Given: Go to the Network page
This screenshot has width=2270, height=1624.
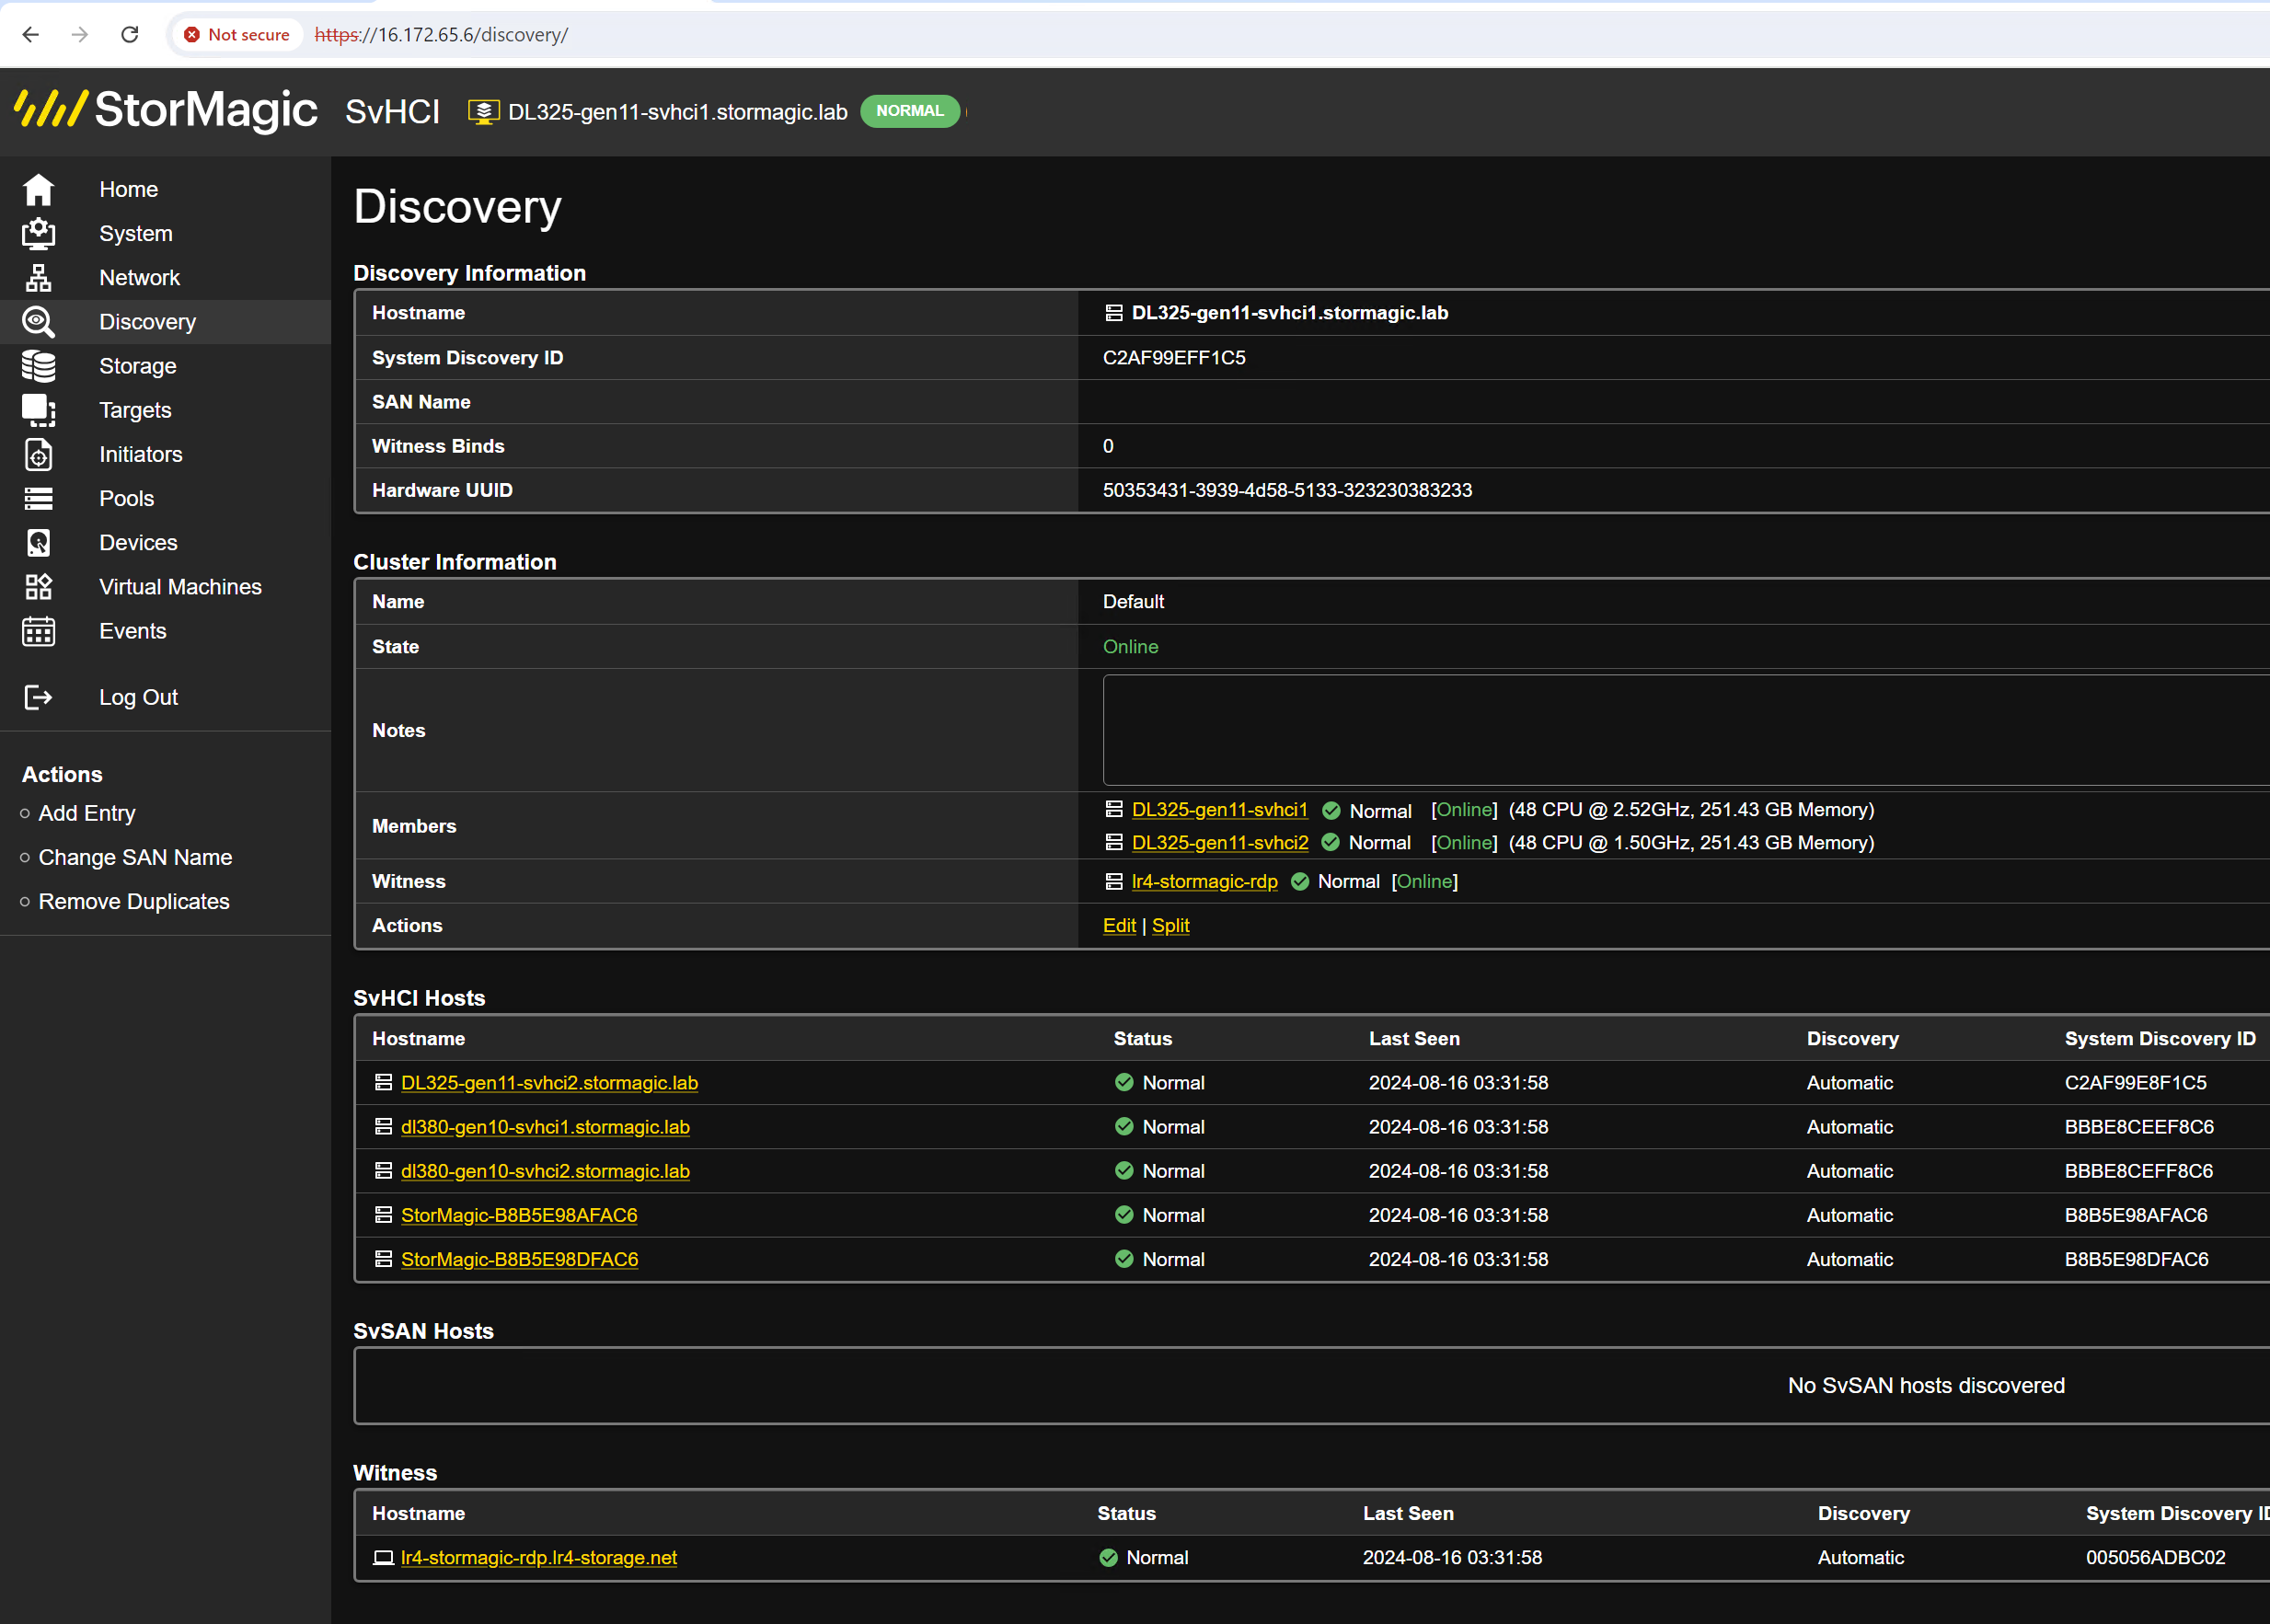Looking at the screenshot, I should tap(139, 277).
